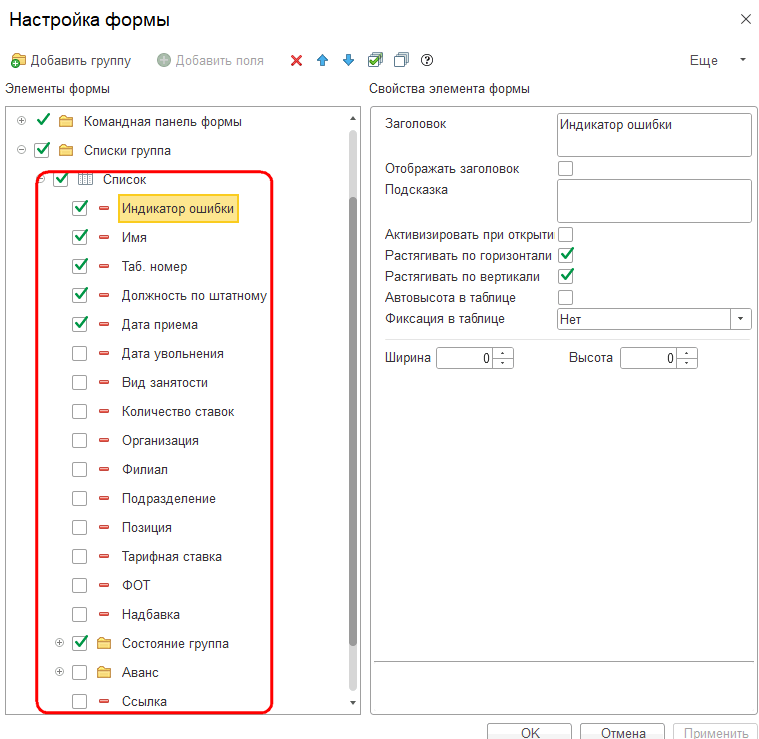Open the Фиксация в таблице dropdown
Screen dimensions: 759x739
click(x=740, y=319)
